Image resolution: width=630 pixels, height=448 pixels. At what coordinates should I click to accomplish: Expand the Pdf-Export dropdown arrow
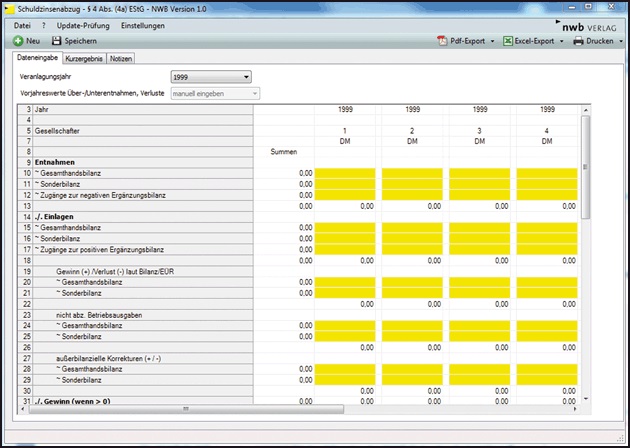(494, 42)
